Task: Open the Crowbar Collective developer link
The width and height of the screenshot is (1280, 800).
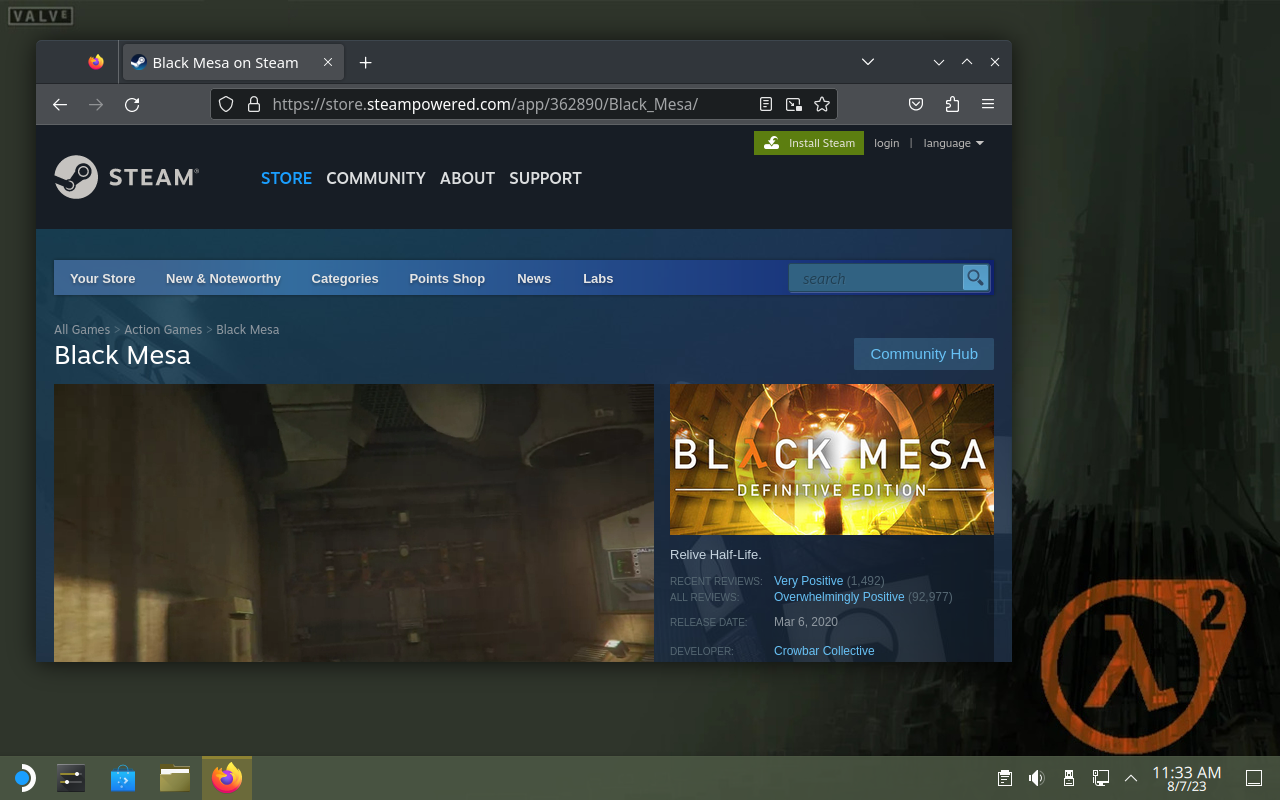Action: pos(824,651)
